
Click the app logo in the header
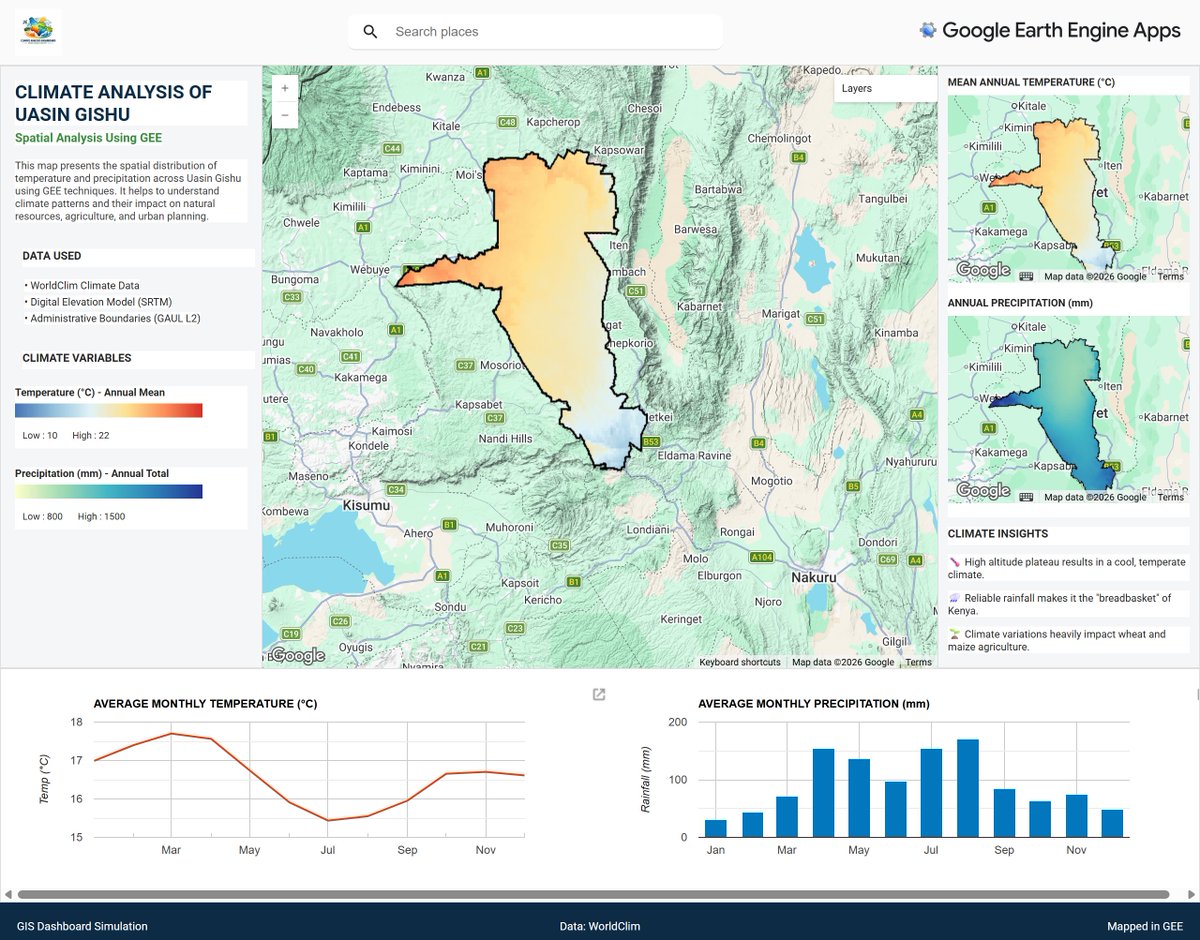coord(38,31)
